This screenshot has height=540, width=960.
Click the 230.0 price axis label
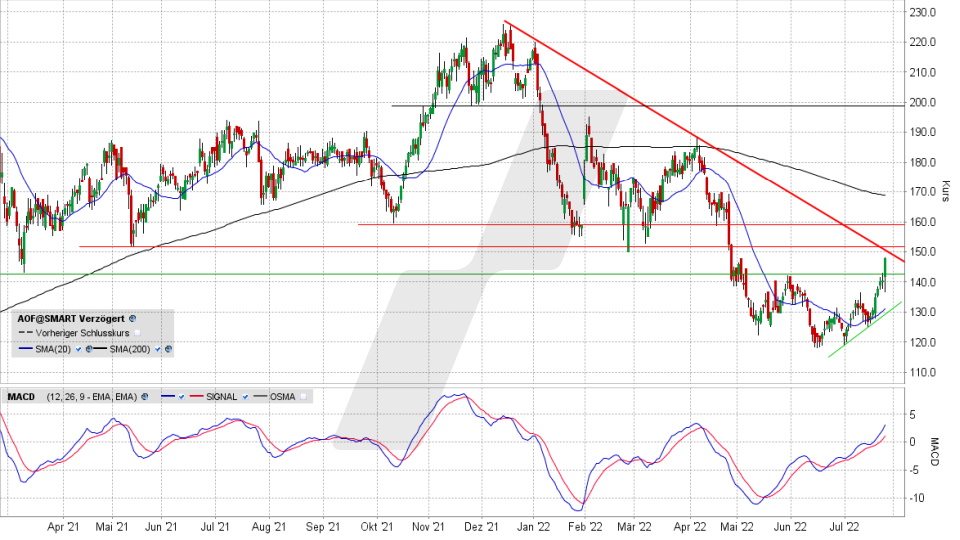(x=923, y=12)
